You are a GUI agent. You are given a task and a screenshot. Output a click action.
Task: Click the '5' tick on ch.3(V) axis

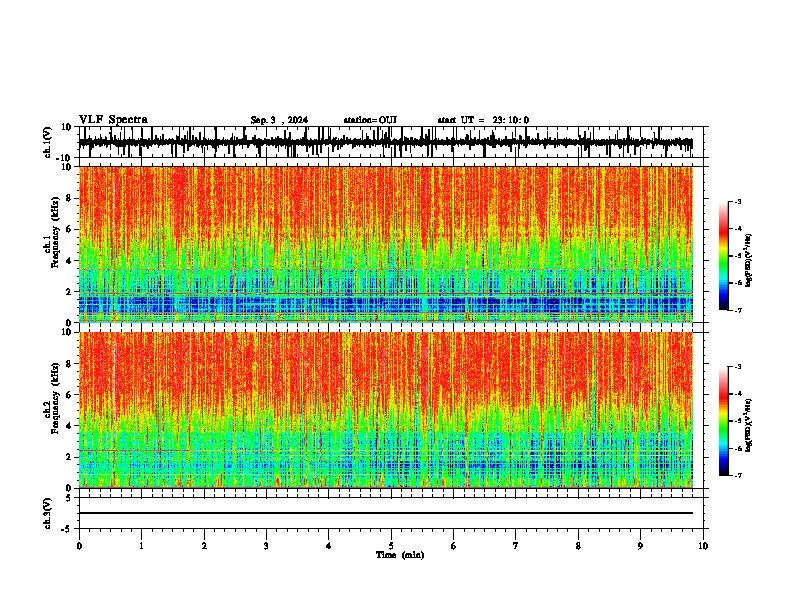70,498
